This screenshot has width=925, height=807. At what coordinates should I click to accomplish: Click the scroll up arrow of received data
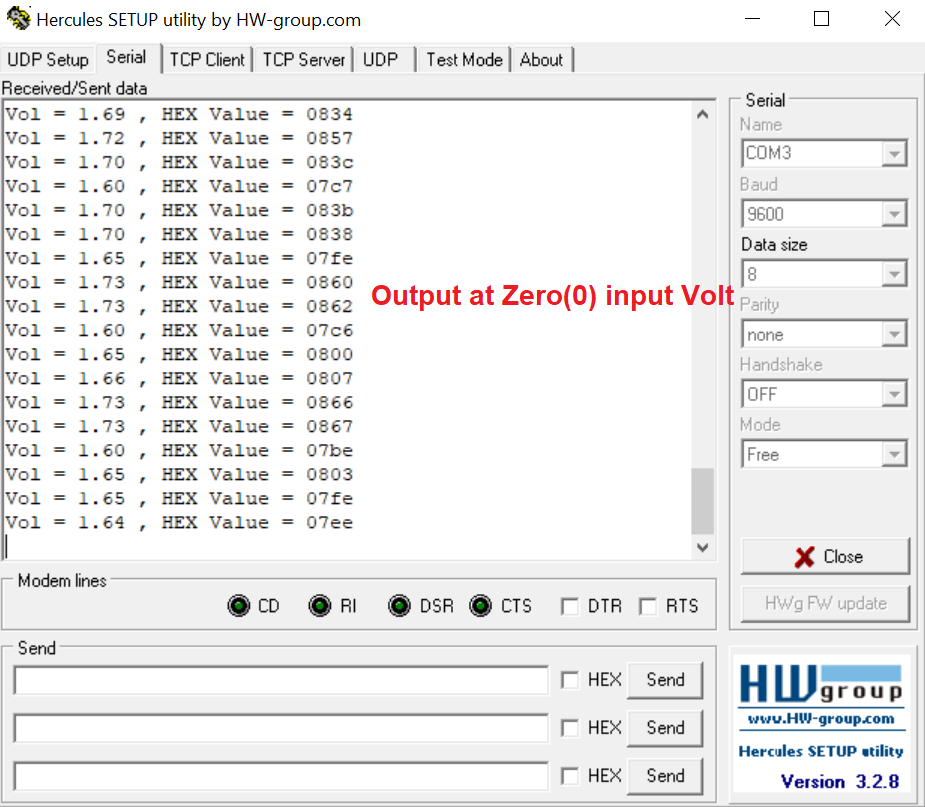(702, 114)
